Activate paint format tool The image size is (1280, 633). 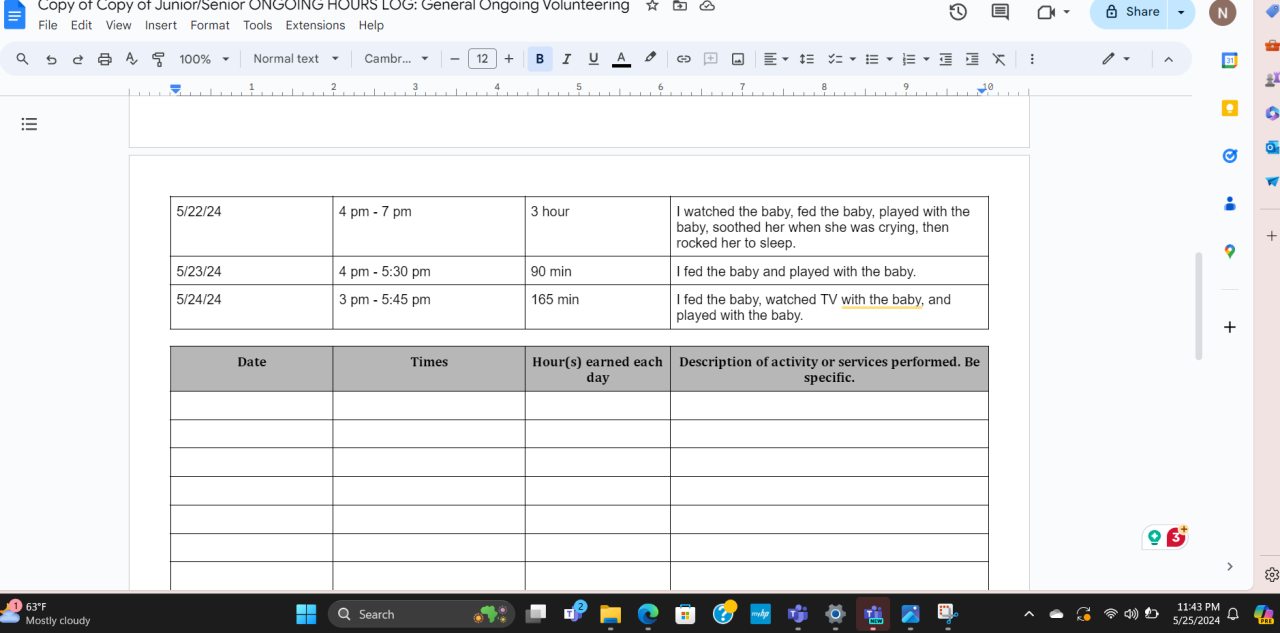(x=158, y=59)
